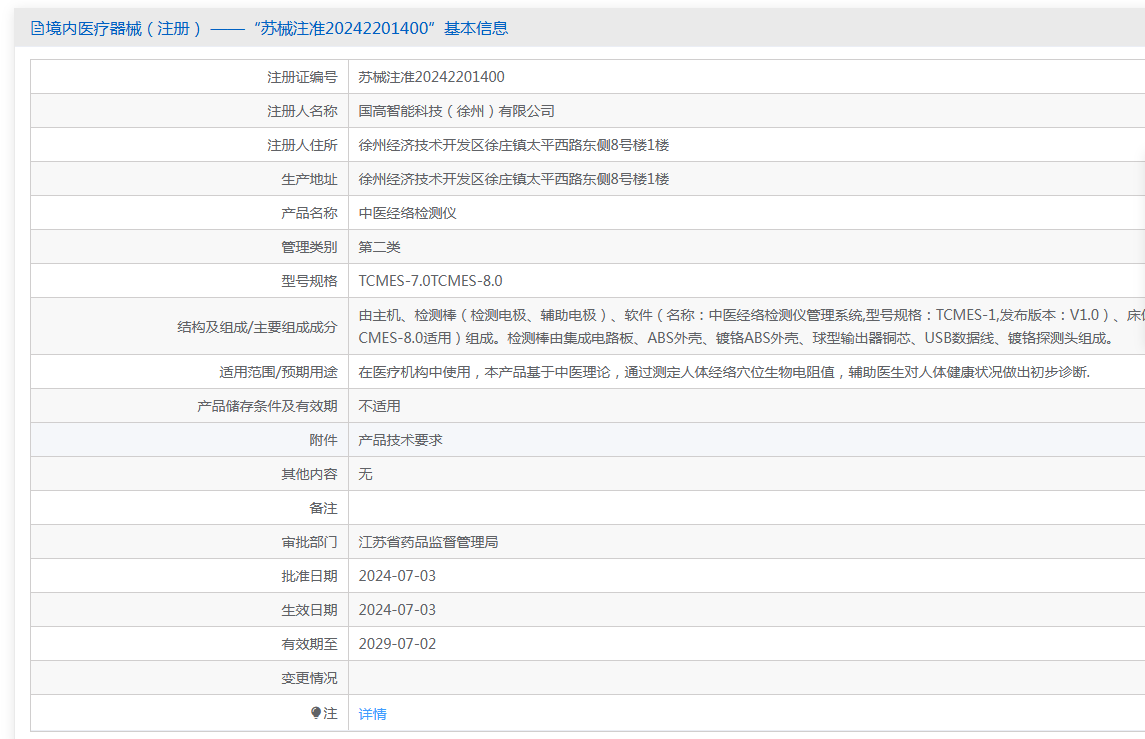The width and height of the screenshot is (1145, 739).
Task: Click 不适用 in storage conditions row
Action: tap(379, 406)
